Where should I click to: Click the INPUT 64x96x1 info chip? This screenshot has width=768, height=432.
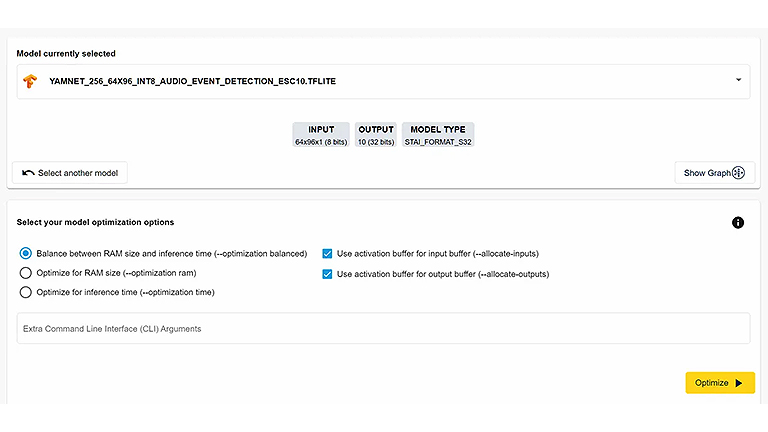tap(321, 136)
